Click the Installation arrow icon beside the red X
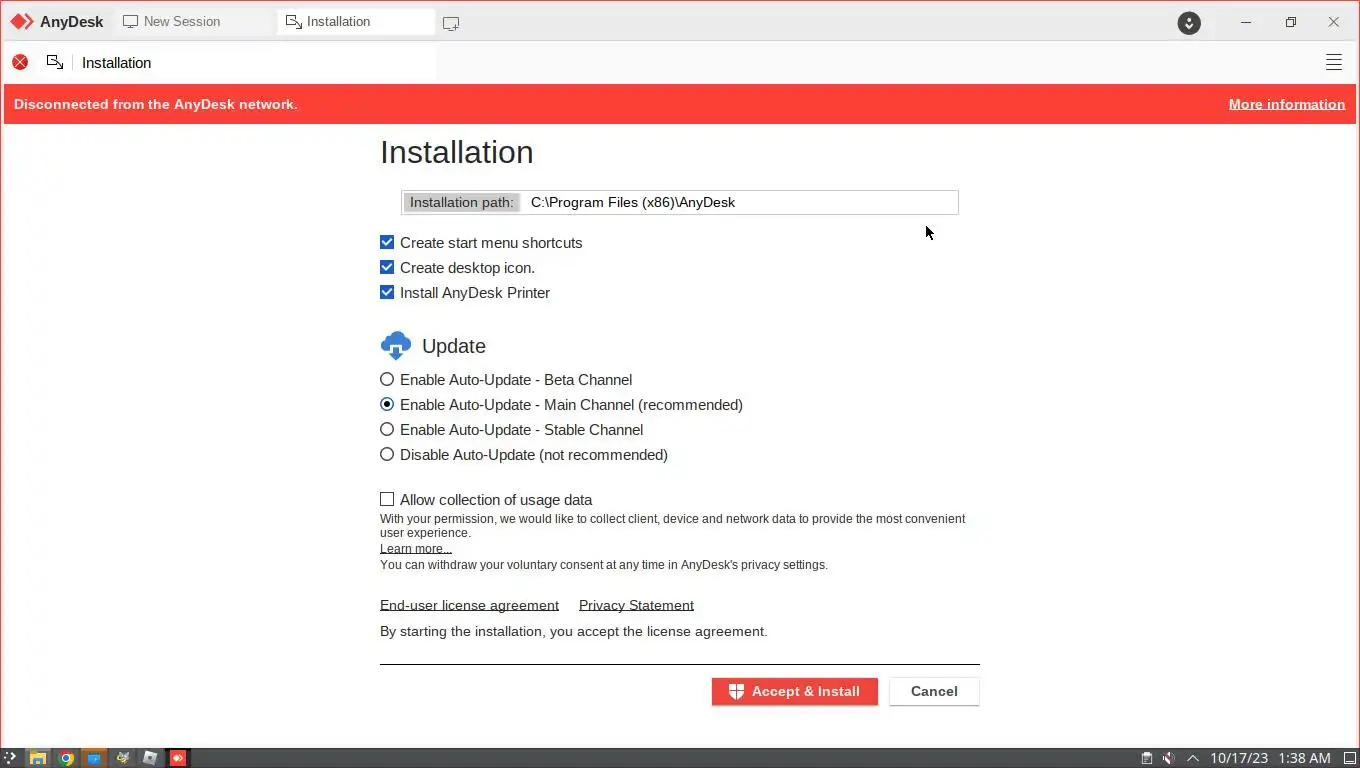The width and height of the screenshot is (1360, 768). tap(55, 62)
